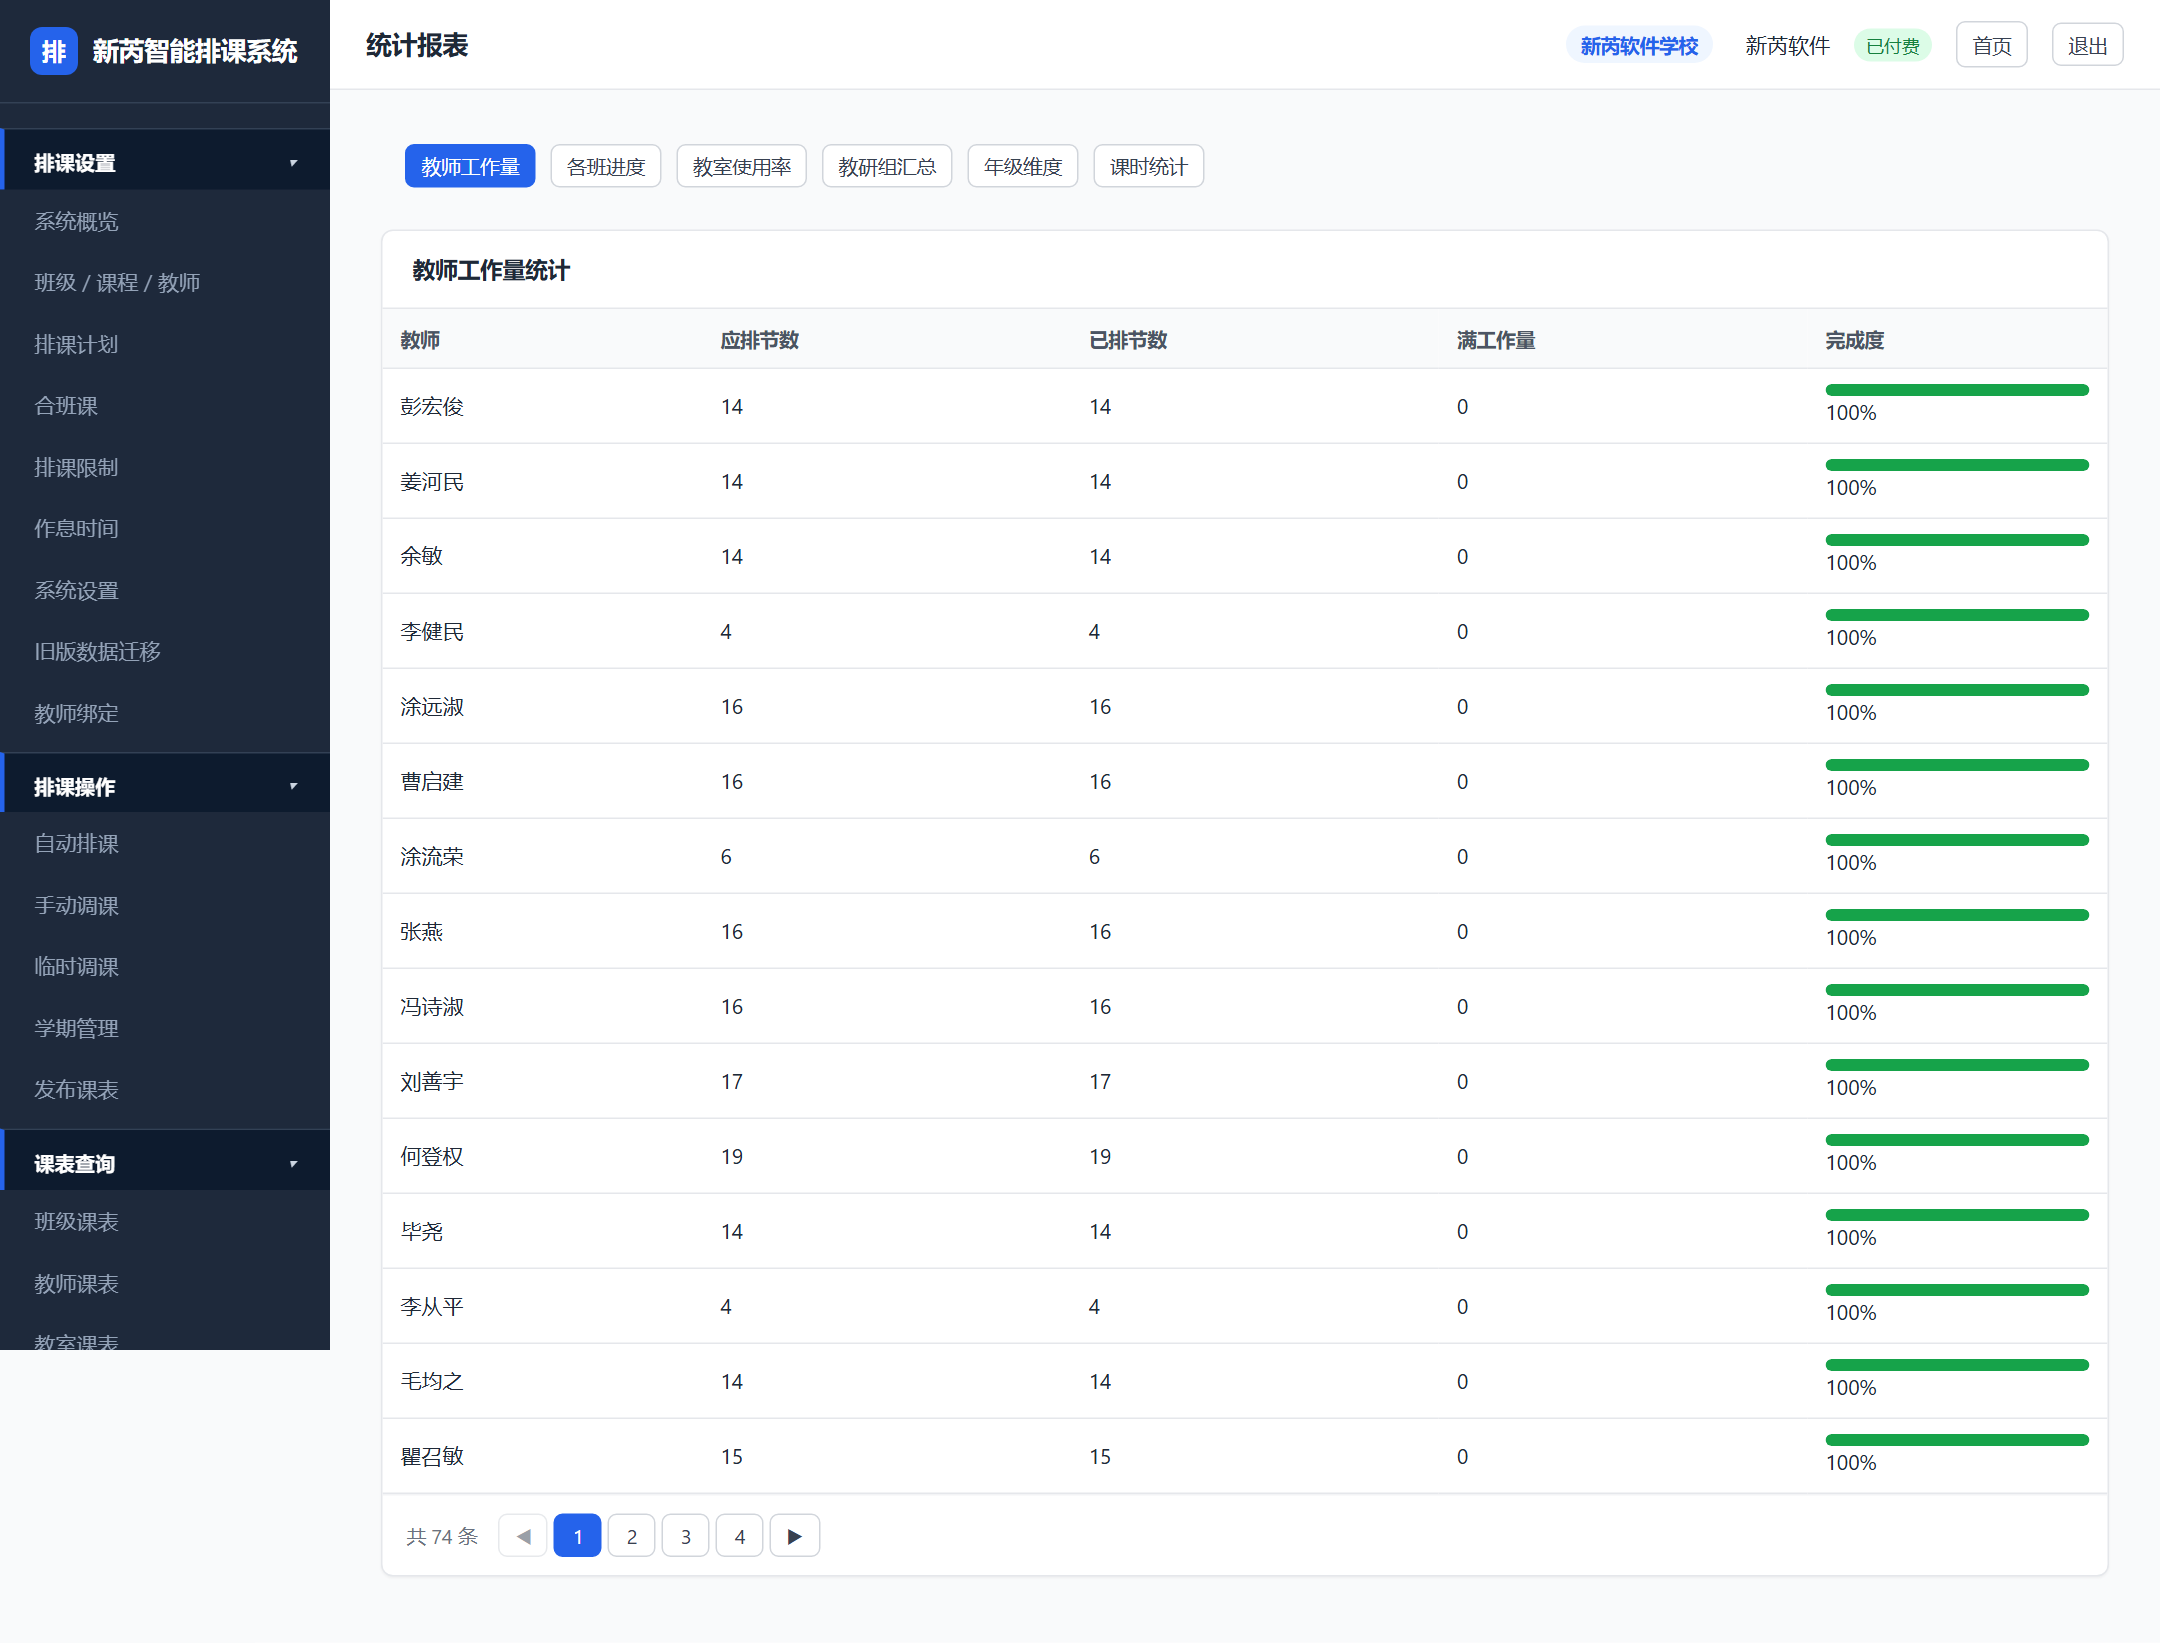Screen dimensions: 2160x1643
Task: Click the 共 74 条 total count
Action: pos(442,1536)
